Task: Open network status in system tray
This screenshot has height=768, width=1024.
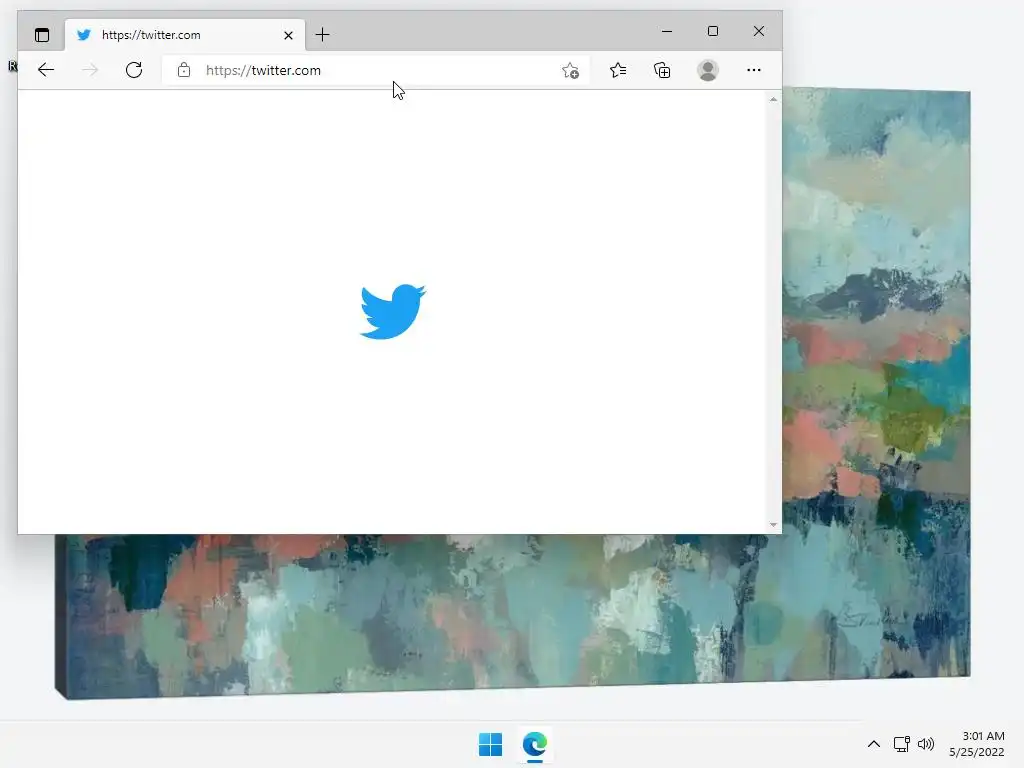Action: [902, 744]
